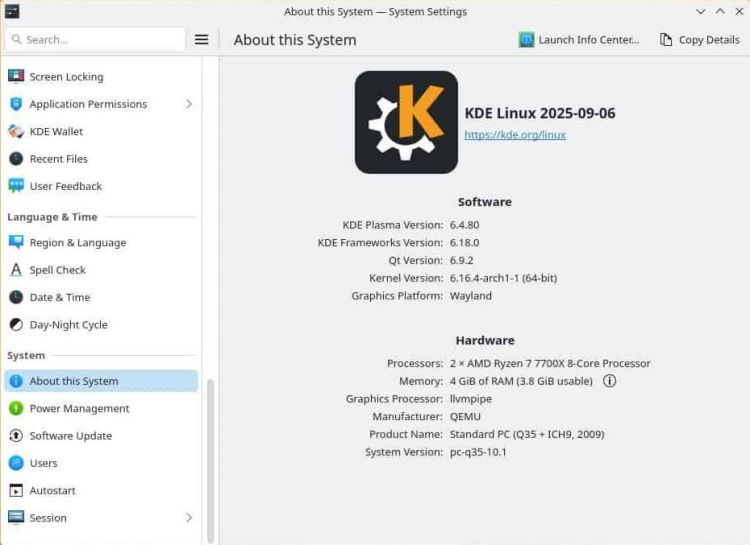Expand the Session submenu arrow
The height and width of the screenshot is (545, 750).
[x=189, y=518]
